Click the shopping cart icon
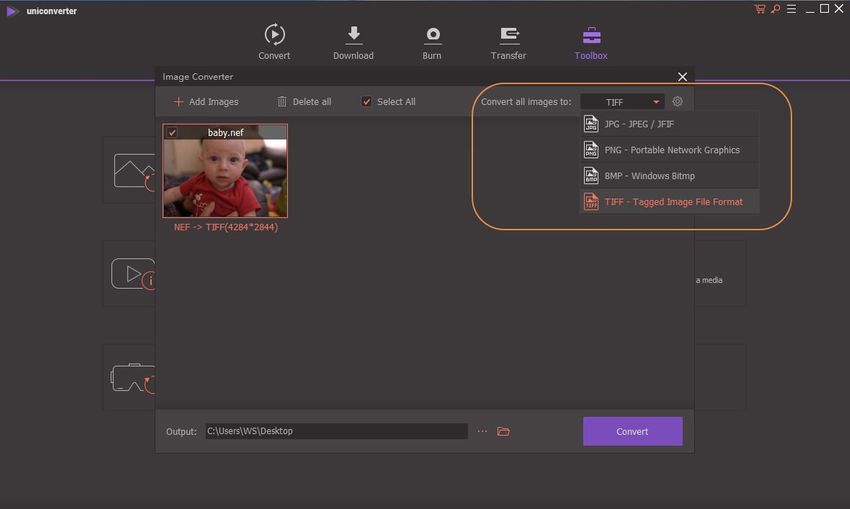 [760, 9]
